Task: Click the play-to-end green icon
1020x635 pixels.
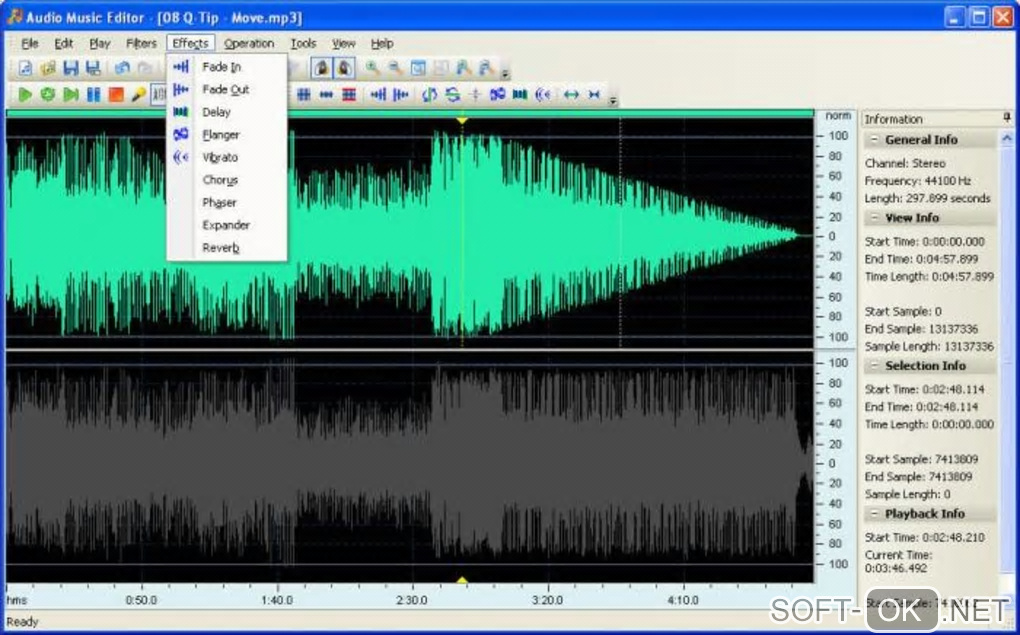Action: 70,95
